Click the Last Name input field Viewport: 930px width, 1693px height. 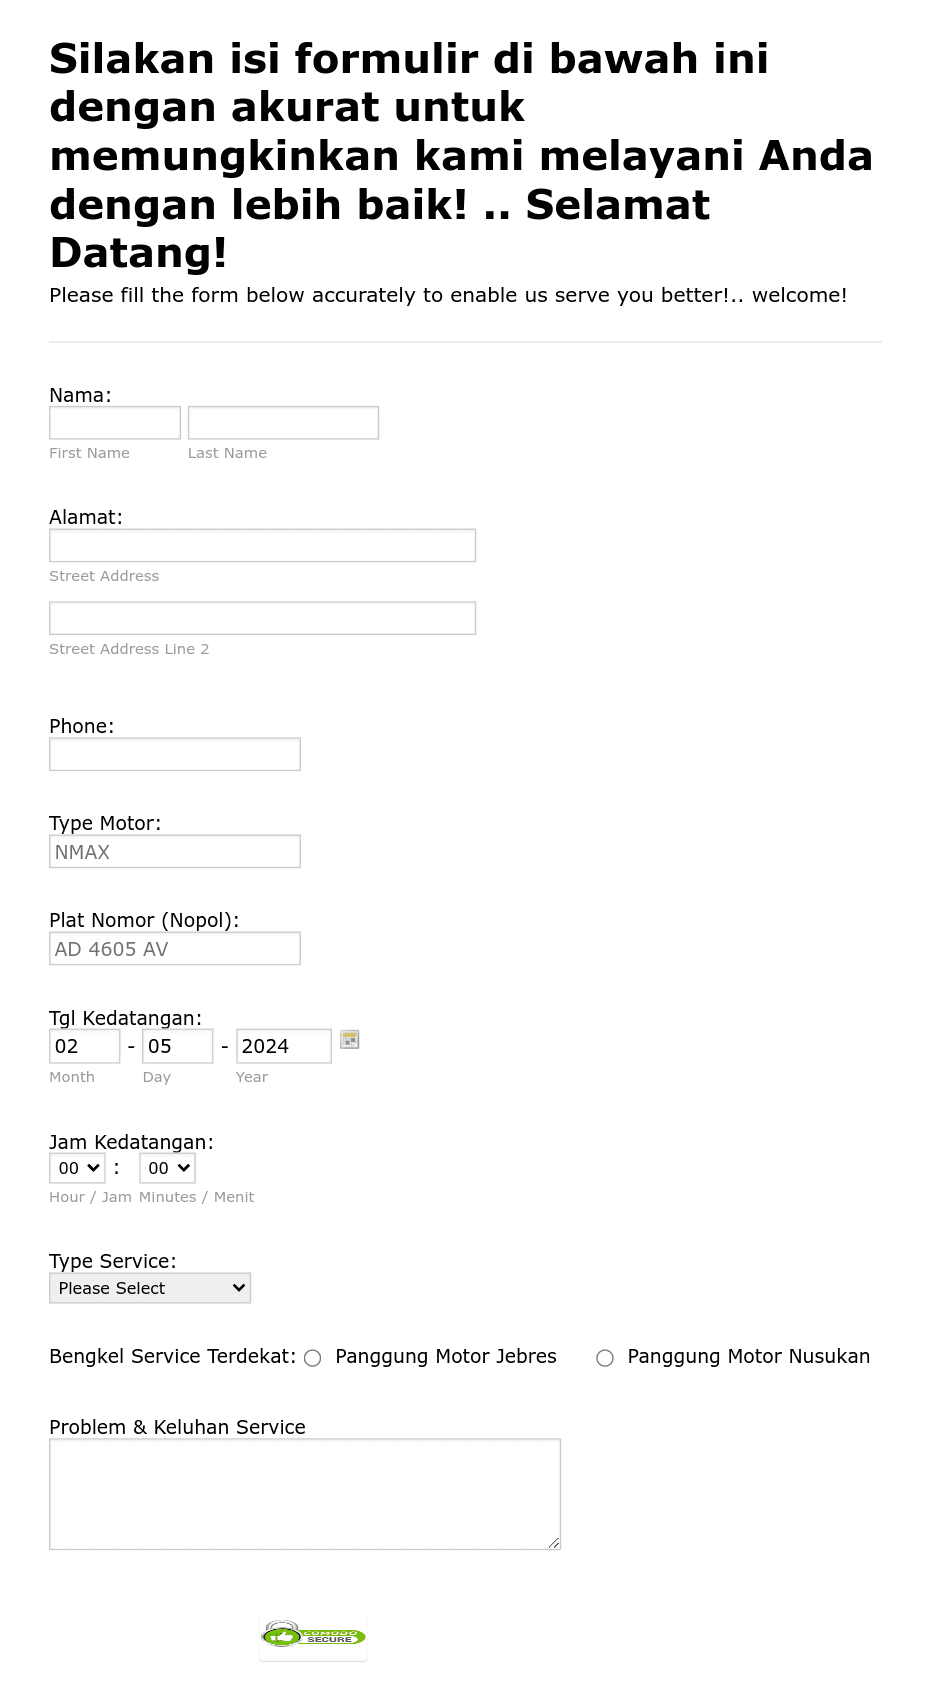283,422
